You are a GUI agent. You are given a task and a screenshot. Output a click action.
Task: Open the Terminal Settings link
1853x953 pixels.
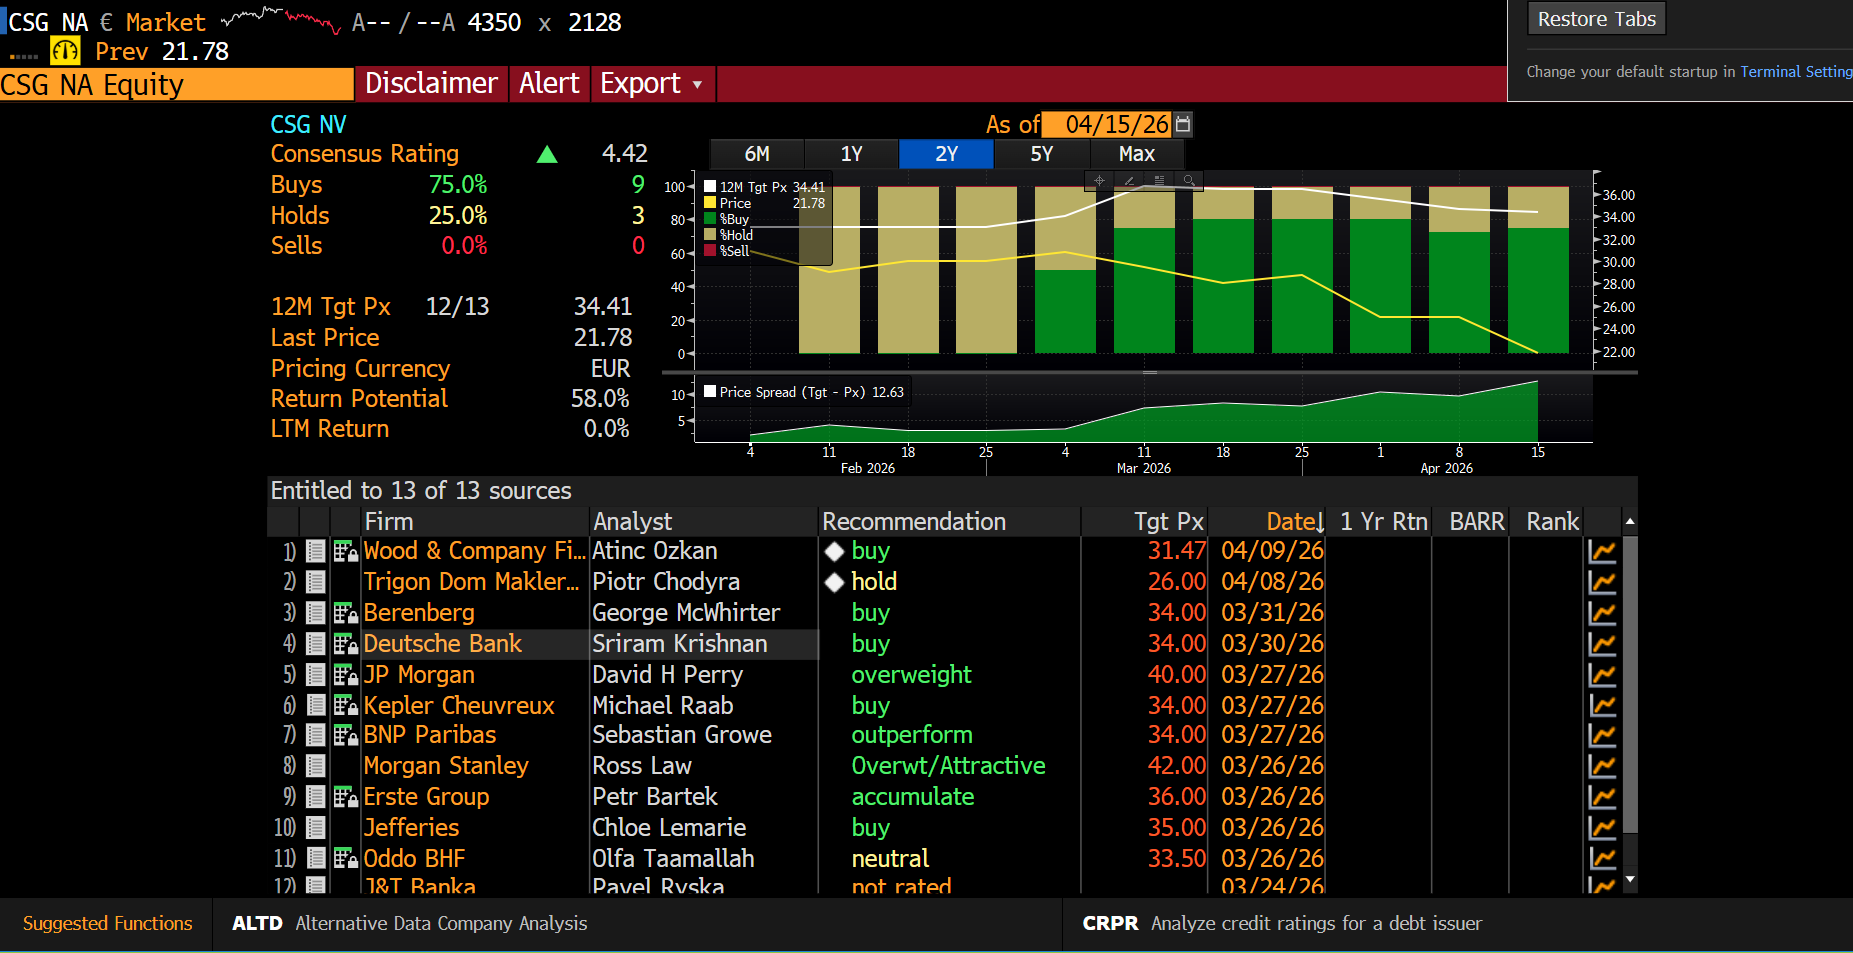click(x=1796, y=72)
